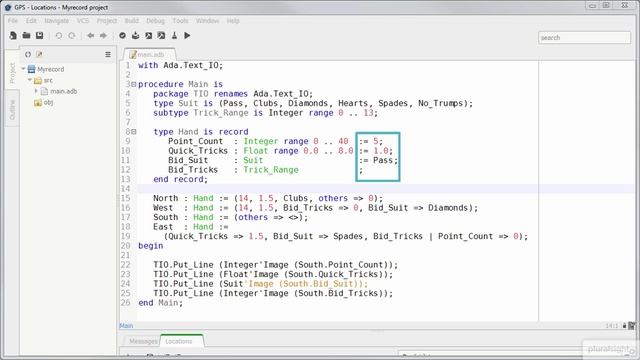Click 'Trick_Range' type on line 12

click(x=271, y=170)
